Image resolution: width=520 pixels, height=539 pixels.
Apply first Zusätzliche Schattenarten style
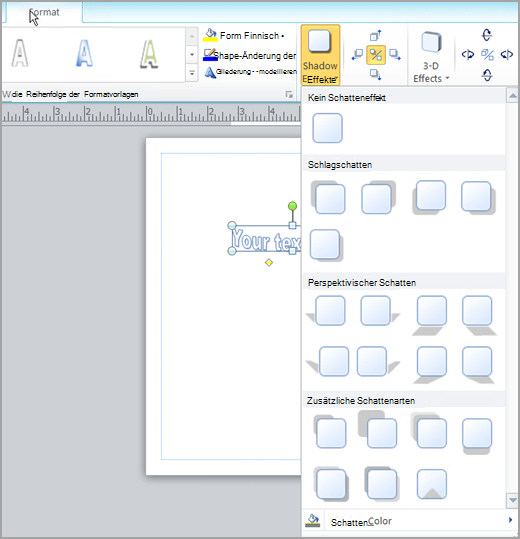(330, 431)
